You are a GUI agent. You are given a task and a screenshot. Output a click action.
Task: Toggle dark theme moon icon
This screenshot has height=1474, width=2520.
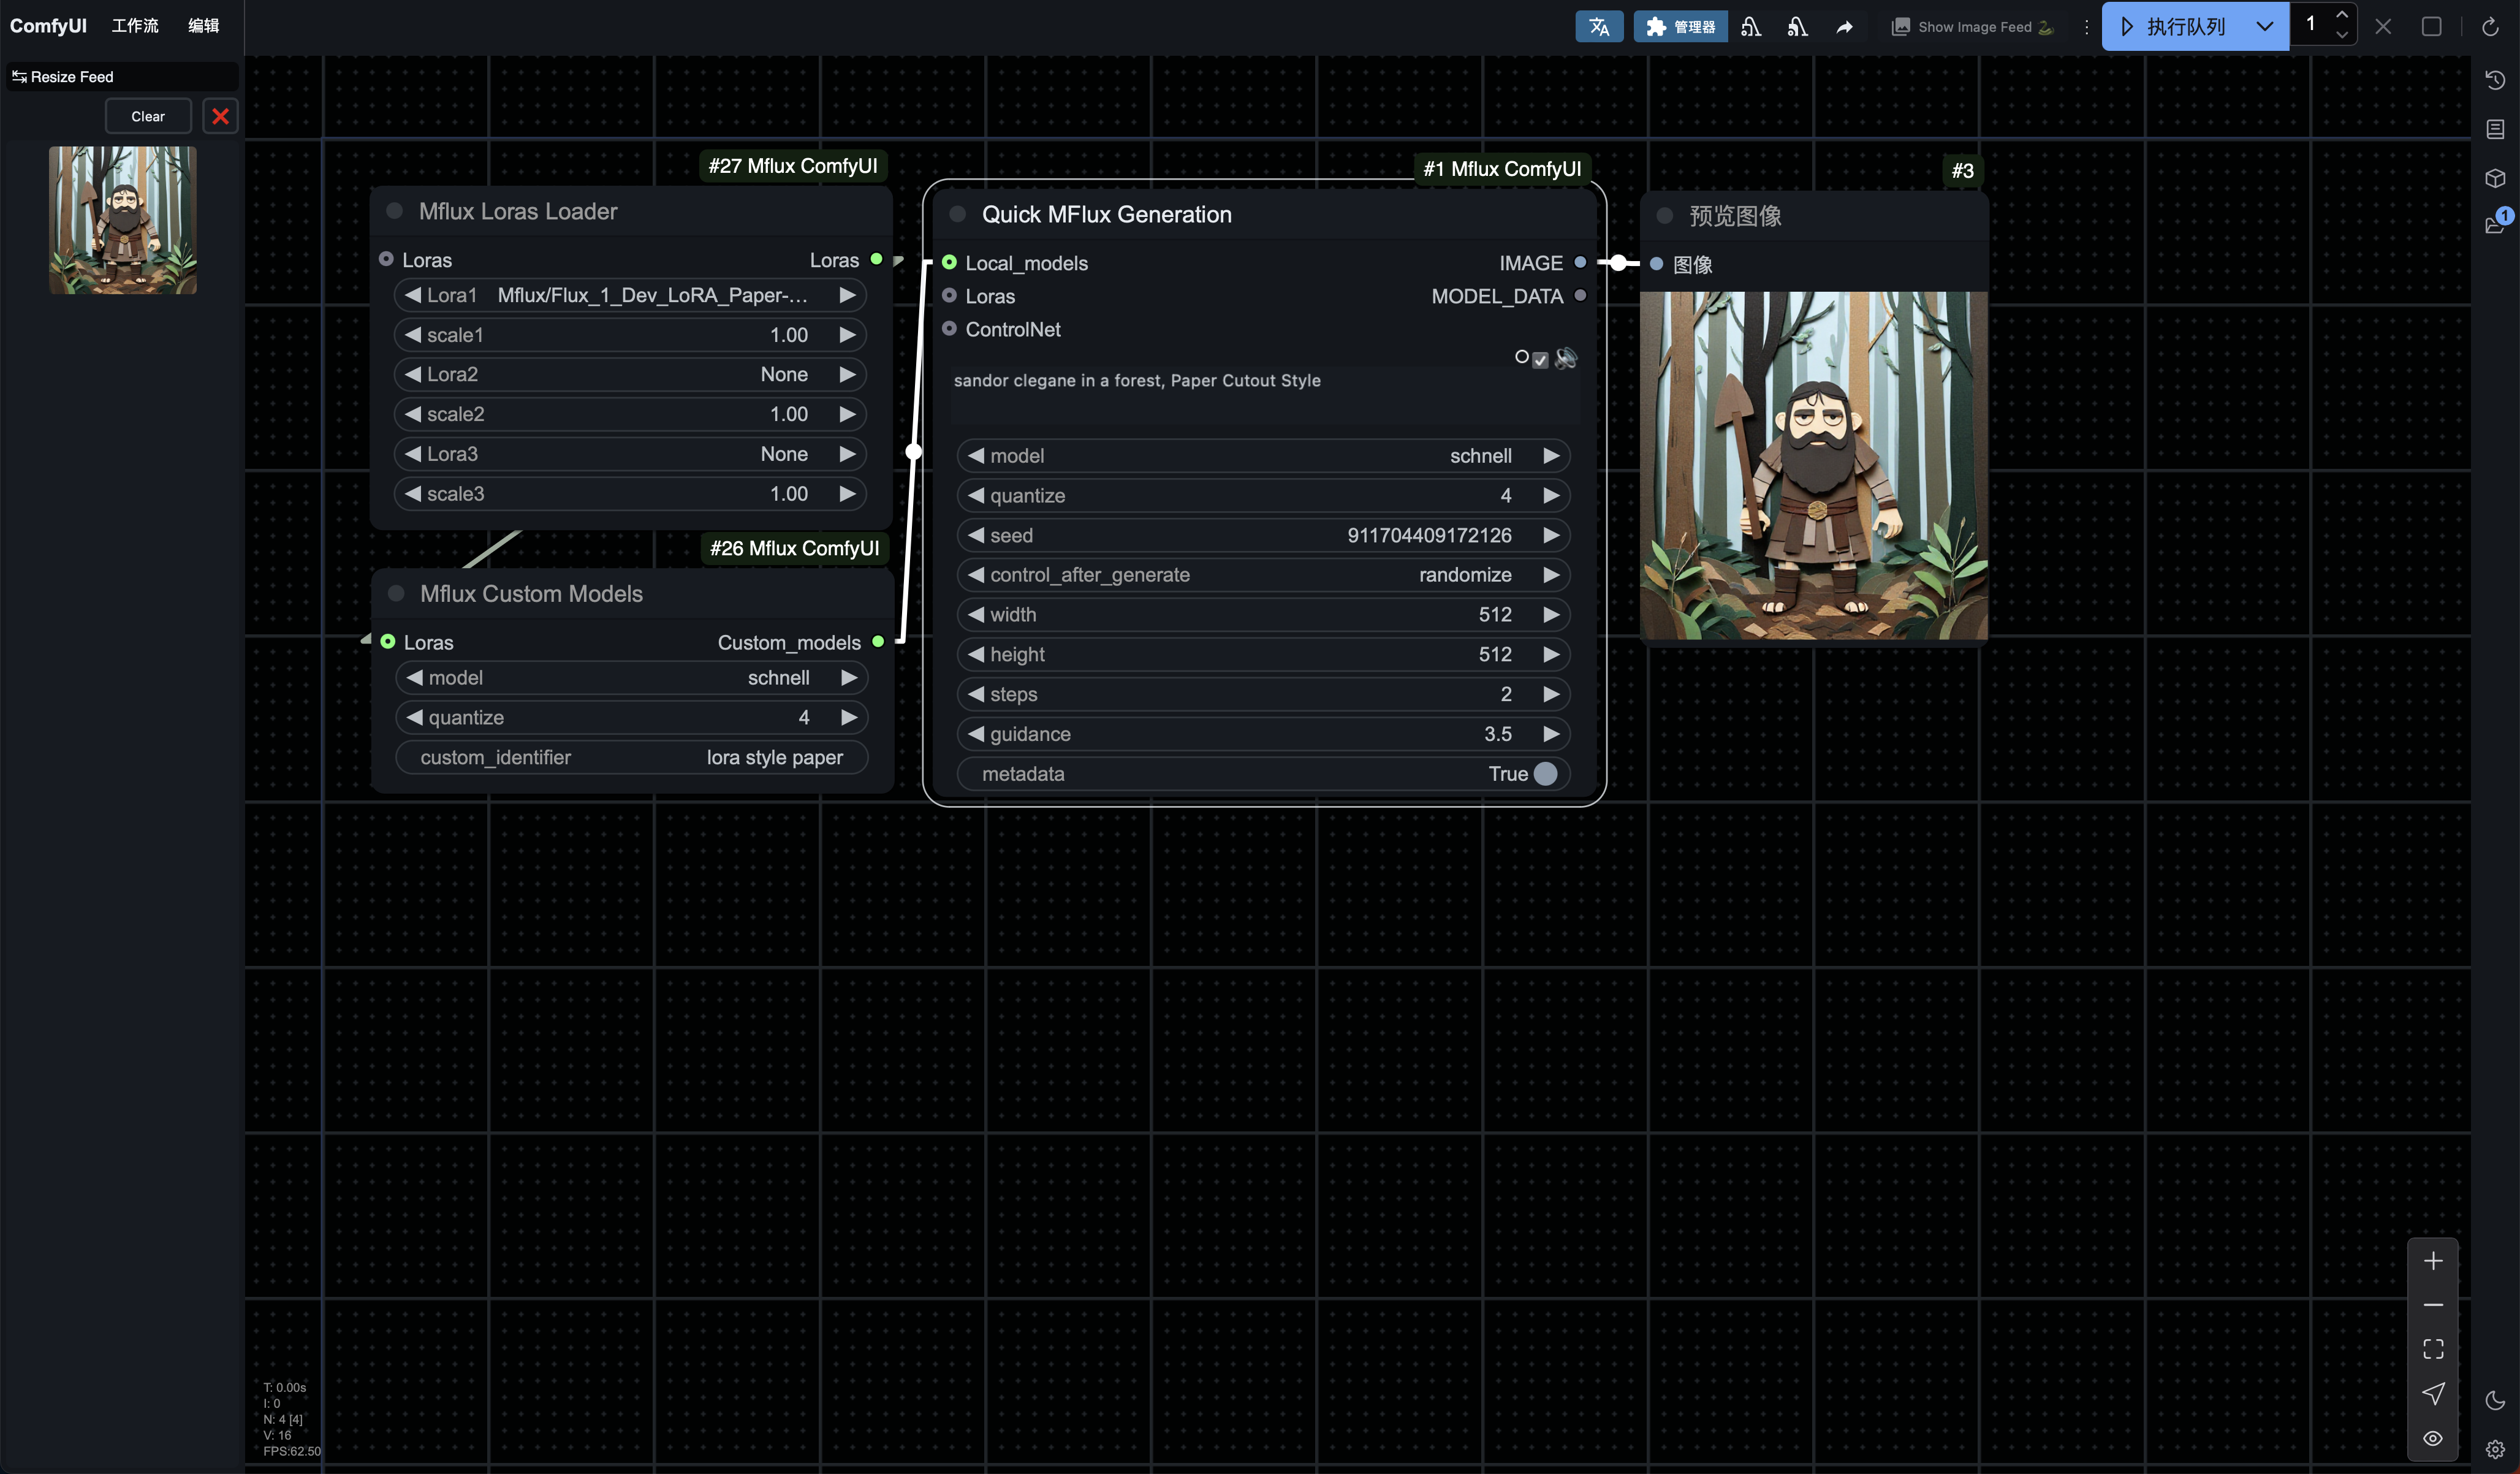2495,1400
